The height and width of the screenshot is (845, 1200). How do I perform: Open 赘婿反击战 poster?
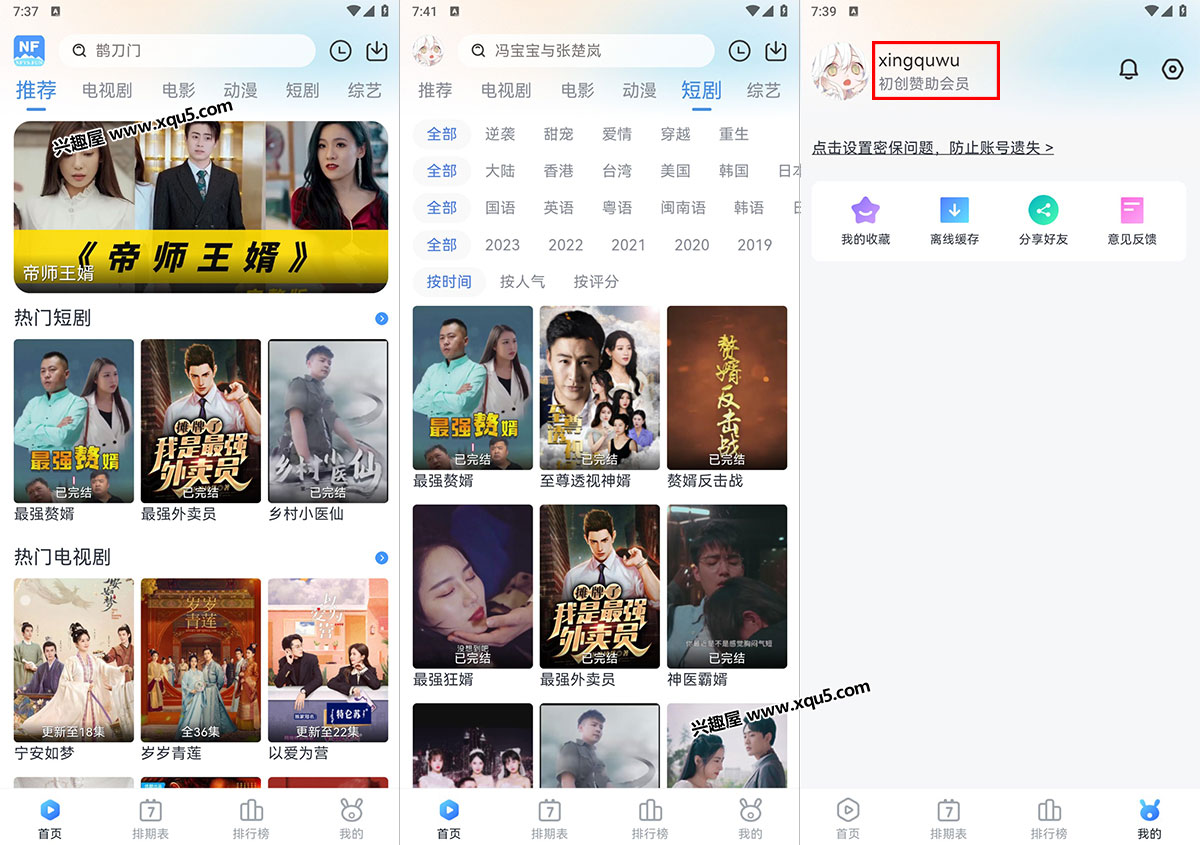tap(727, 388)
